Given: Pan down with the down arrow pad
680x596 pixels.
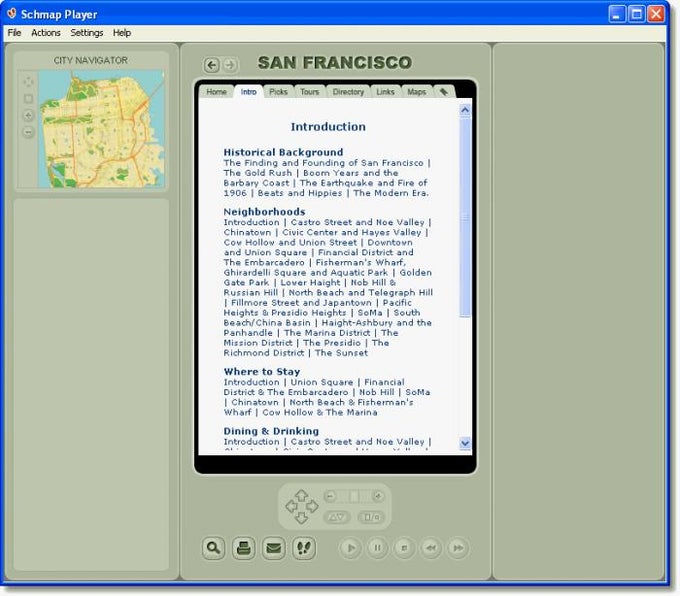Looking at the screenshot, I should pos(301,517).
